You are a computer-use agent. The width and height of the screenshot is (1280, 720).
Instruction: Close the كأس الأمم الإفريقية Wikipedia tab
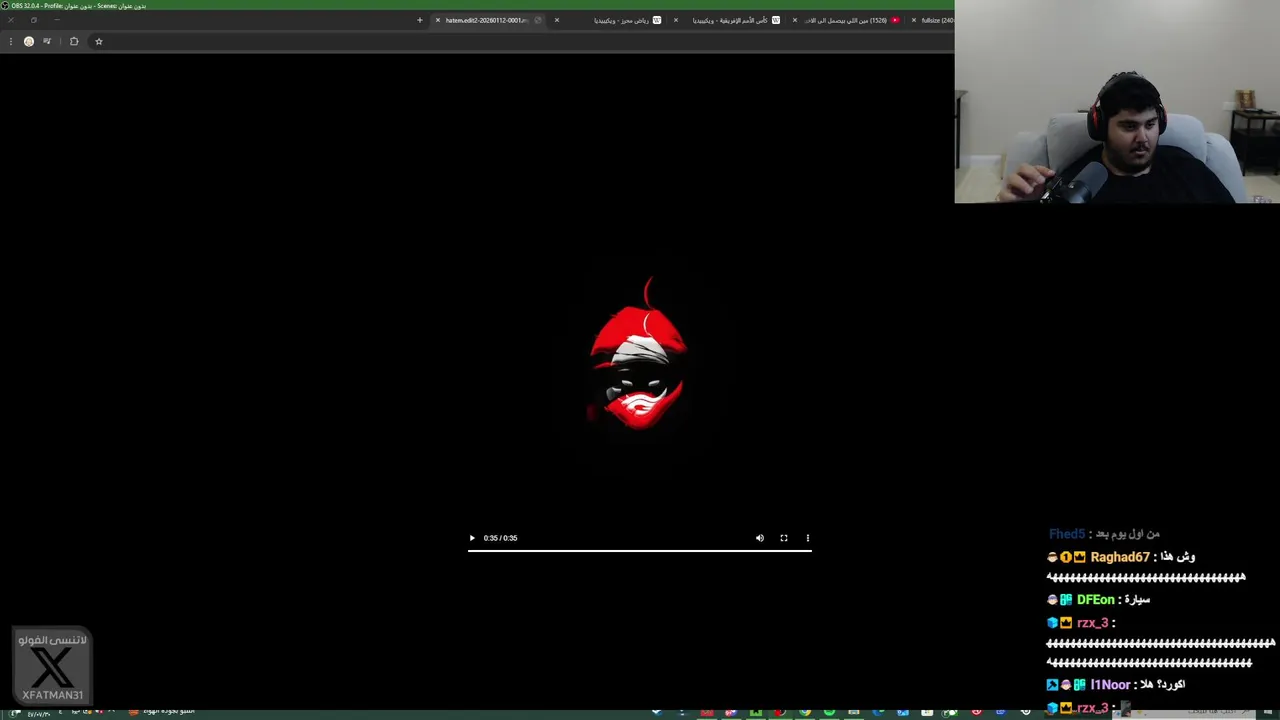pos(675,20)
